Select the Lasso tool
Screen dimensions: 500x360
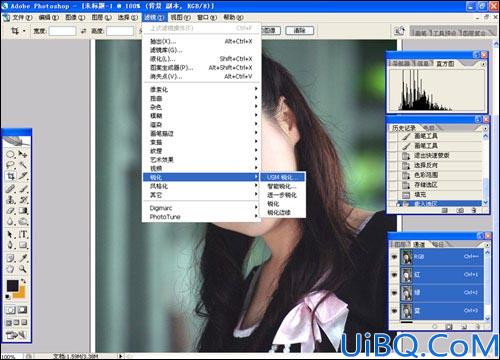point(11,165)
